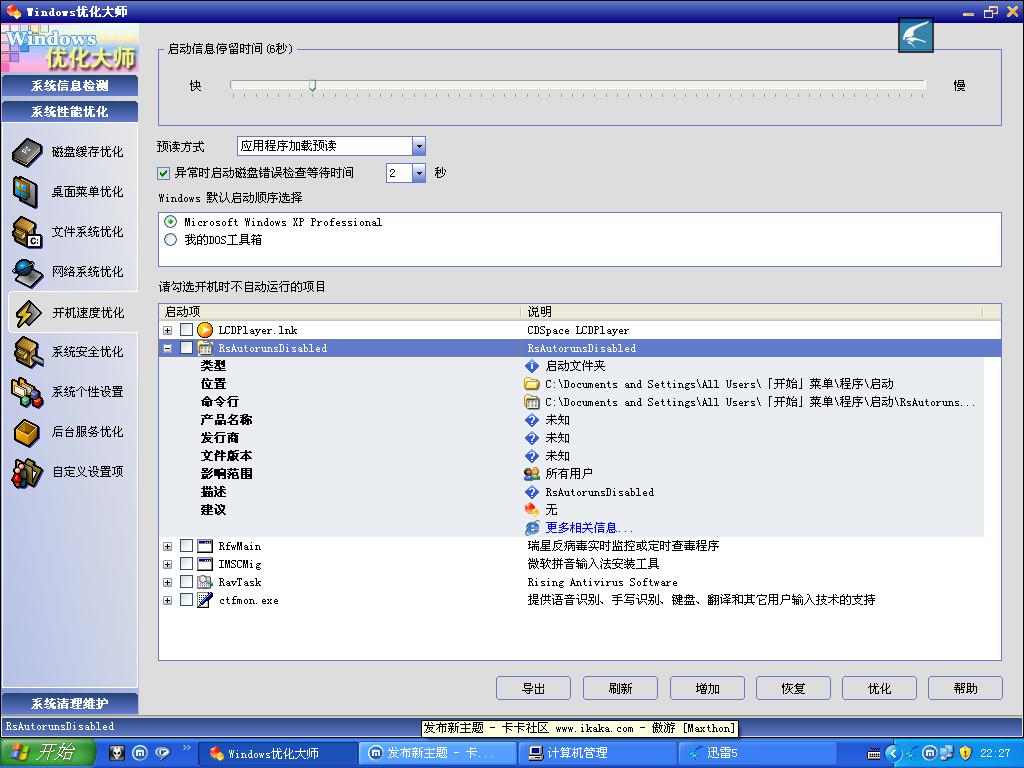The image size is (1024, 768).
Task: Click the first quick launch icon after Start
Action: coord(116,753)
